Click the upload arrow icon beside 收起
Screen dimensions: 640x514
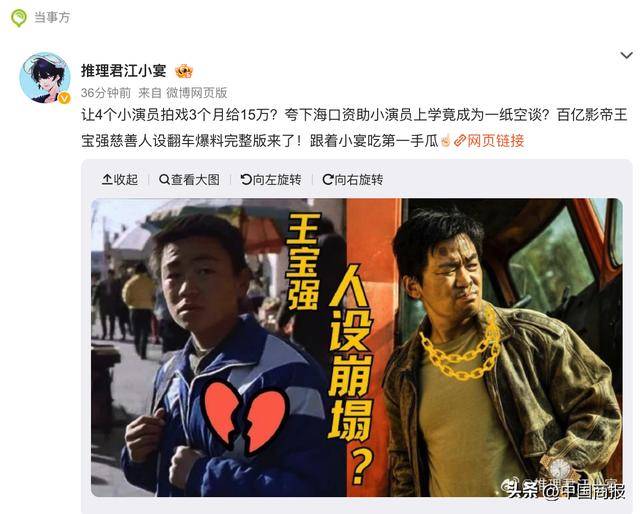107,179
